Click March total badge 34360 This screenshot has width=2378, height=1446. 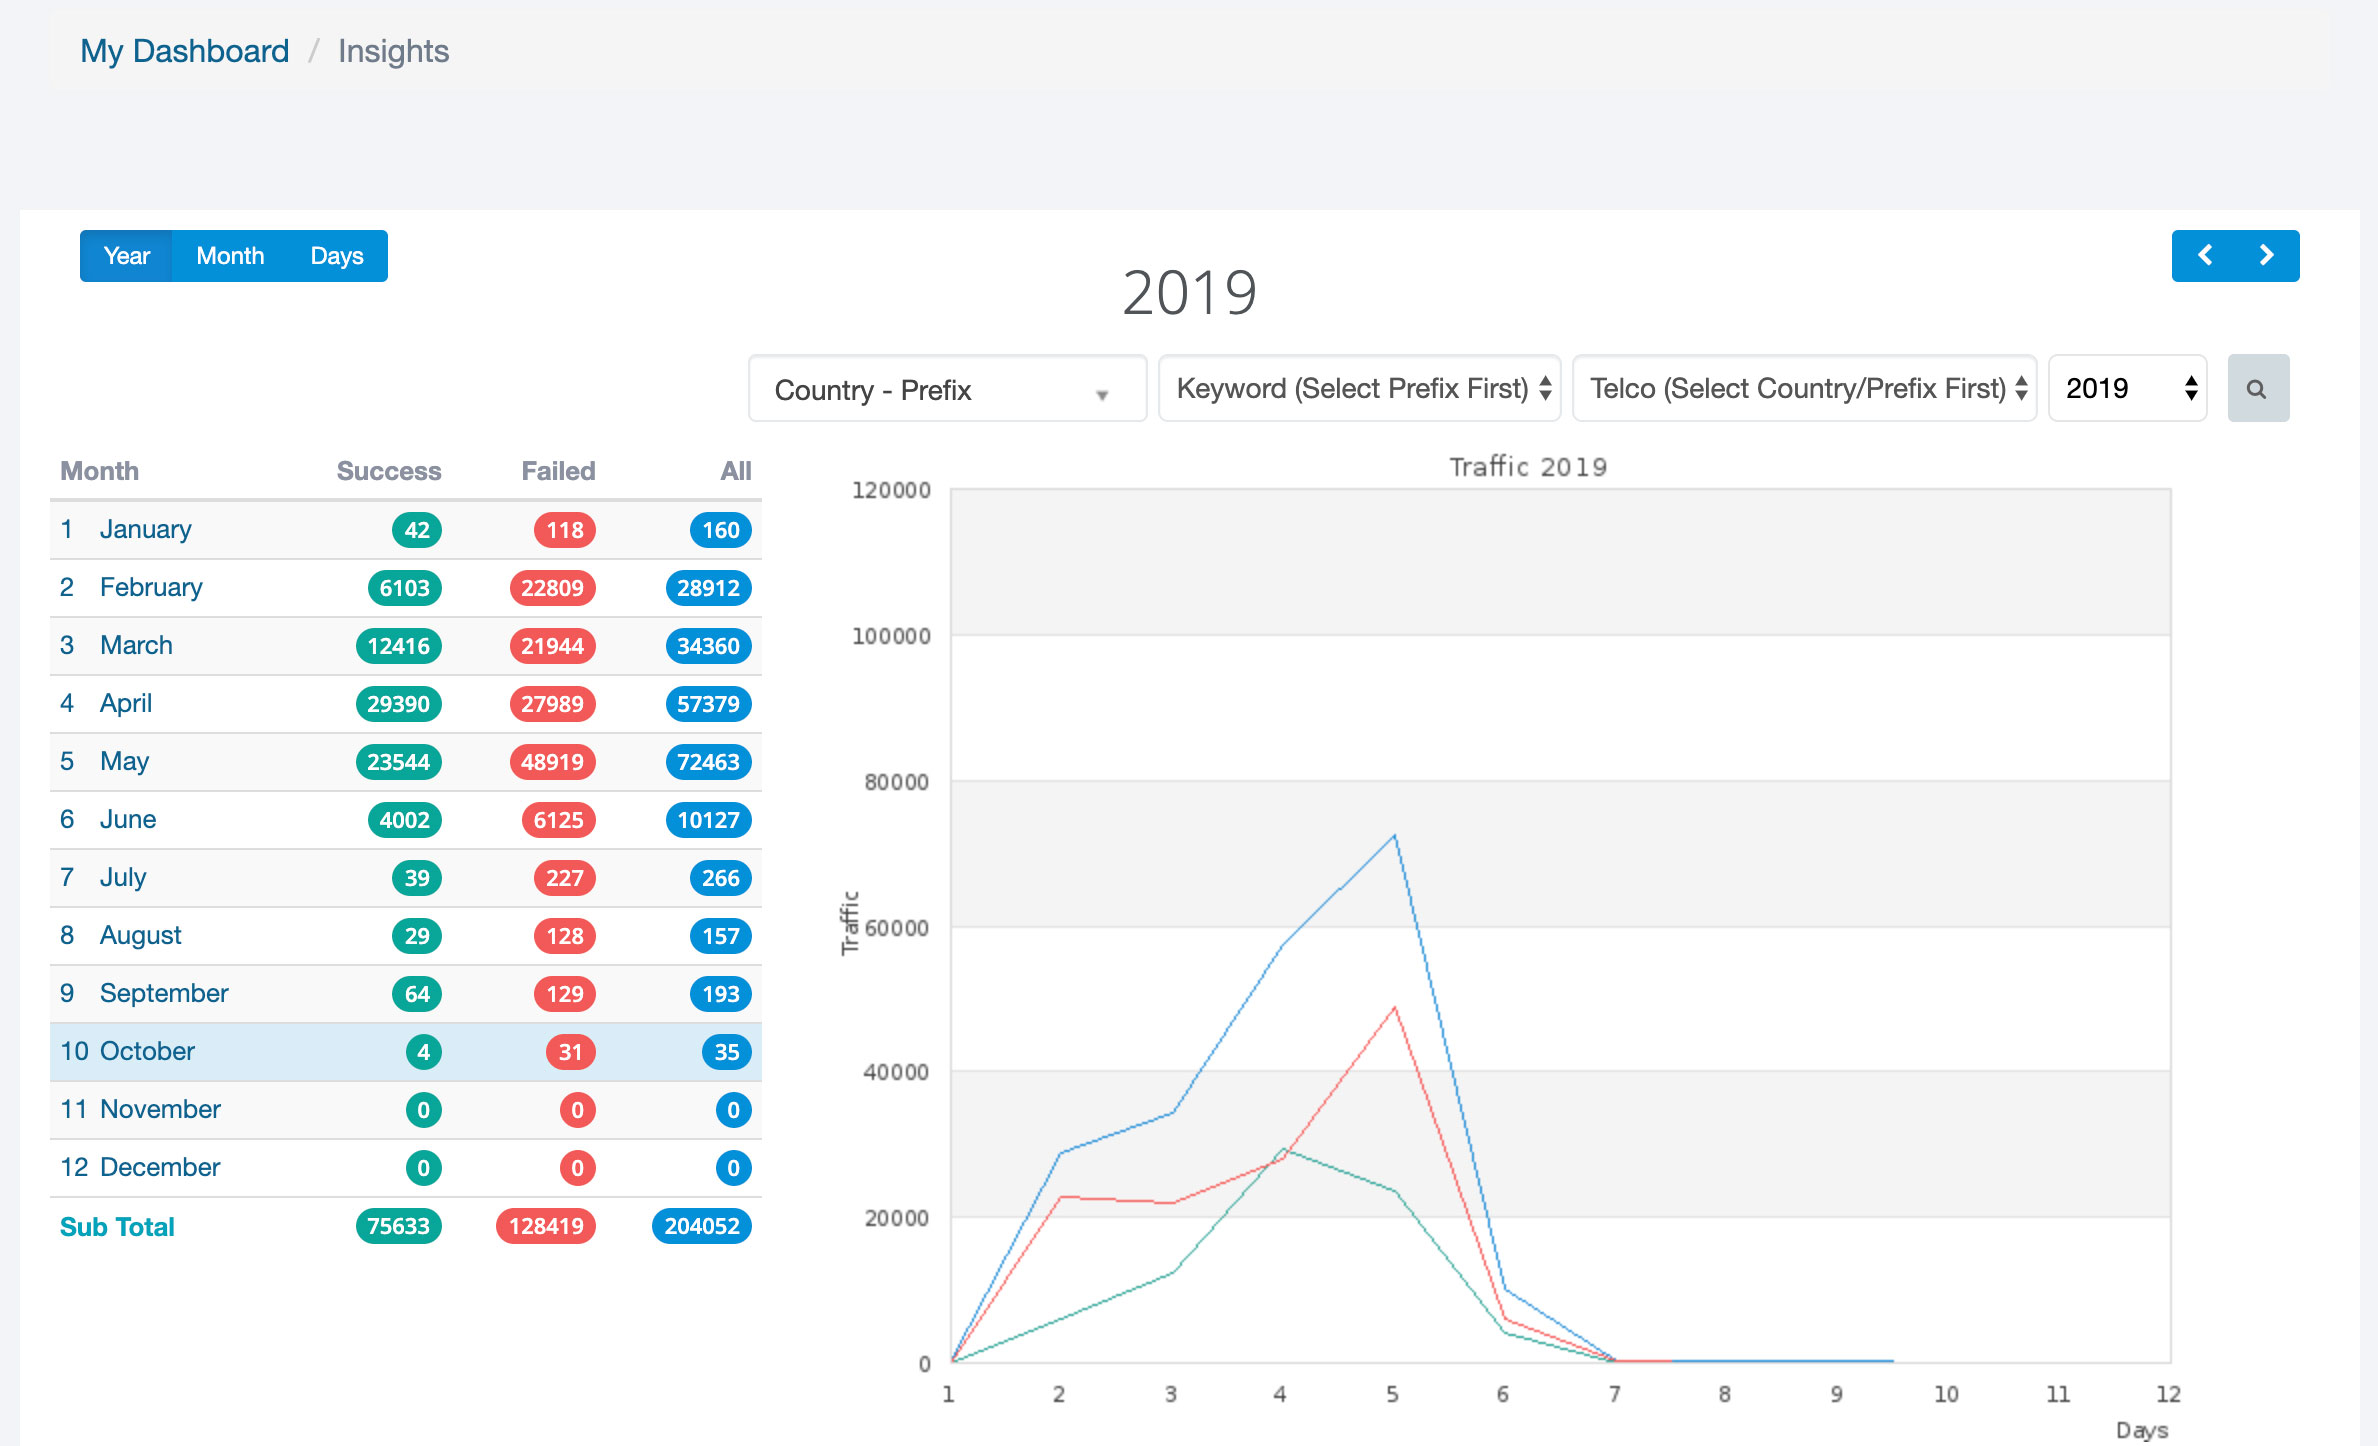click(x=709, y=646)
